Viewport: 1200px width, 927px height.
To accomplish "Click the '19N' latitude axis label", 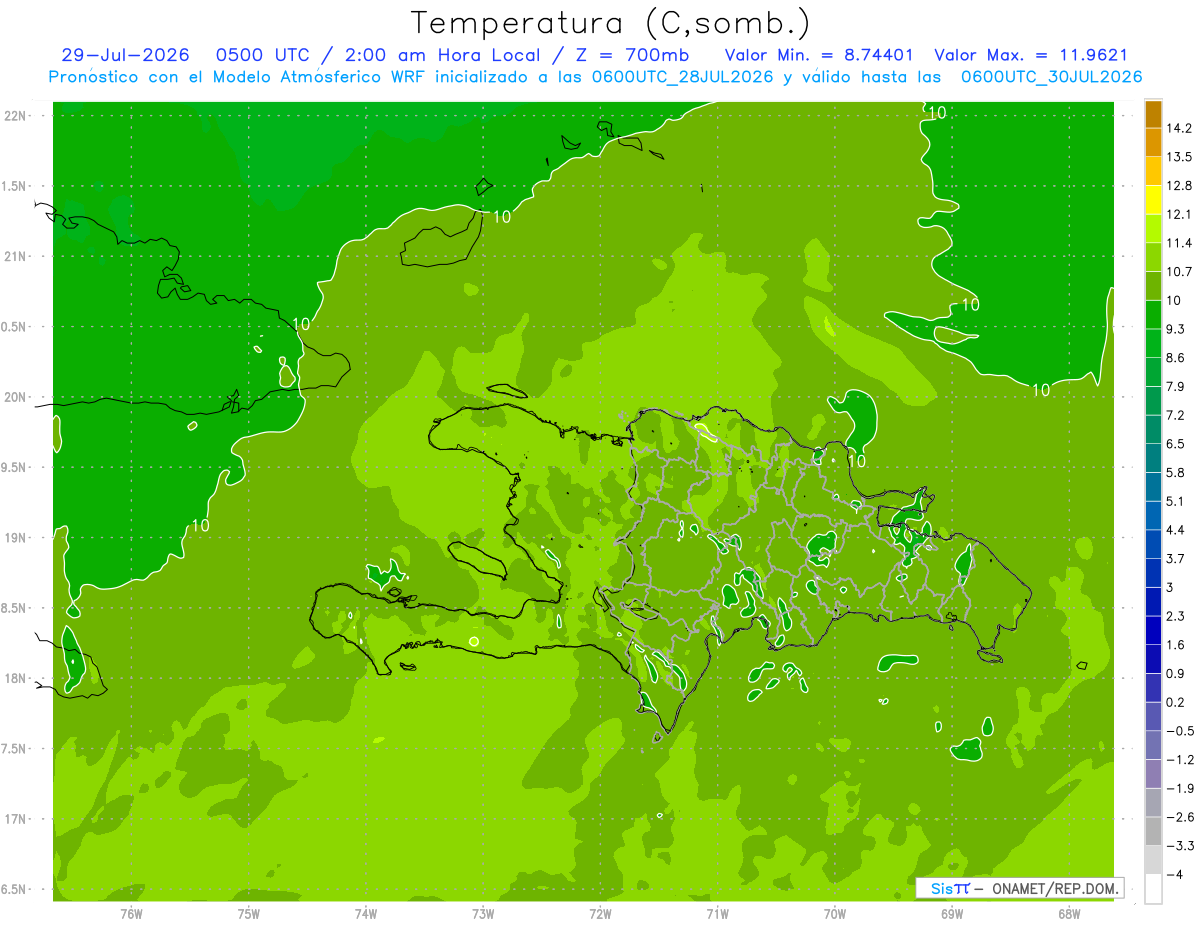I will [x=15, y=537].
